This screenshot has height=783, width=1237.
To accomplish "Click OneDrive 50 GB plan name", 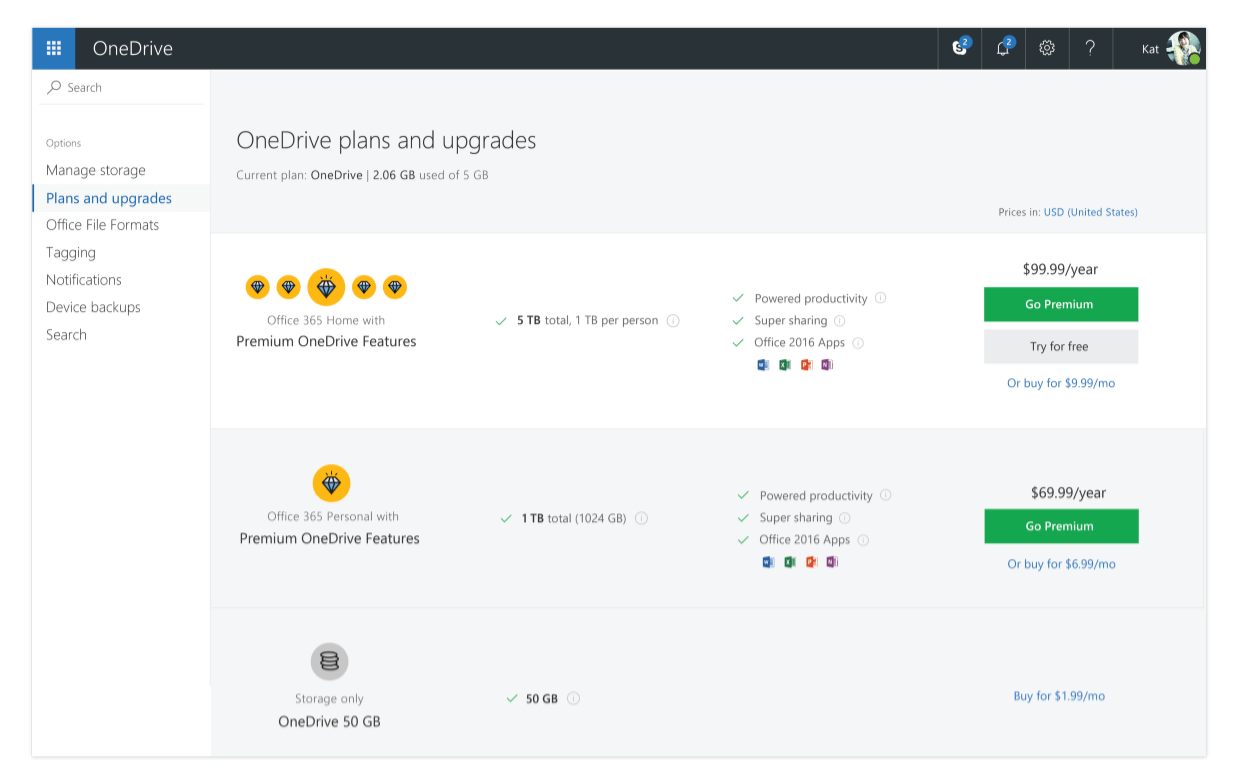I will 329,722.
